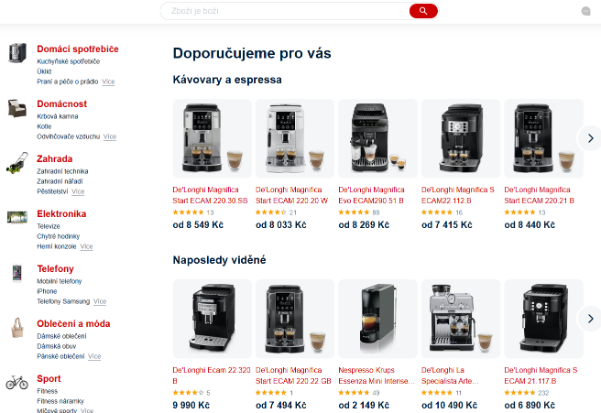601x413 pixels.
Task: Show next items in Naposledy viděné carousel
Action: [x=590, y=319]
